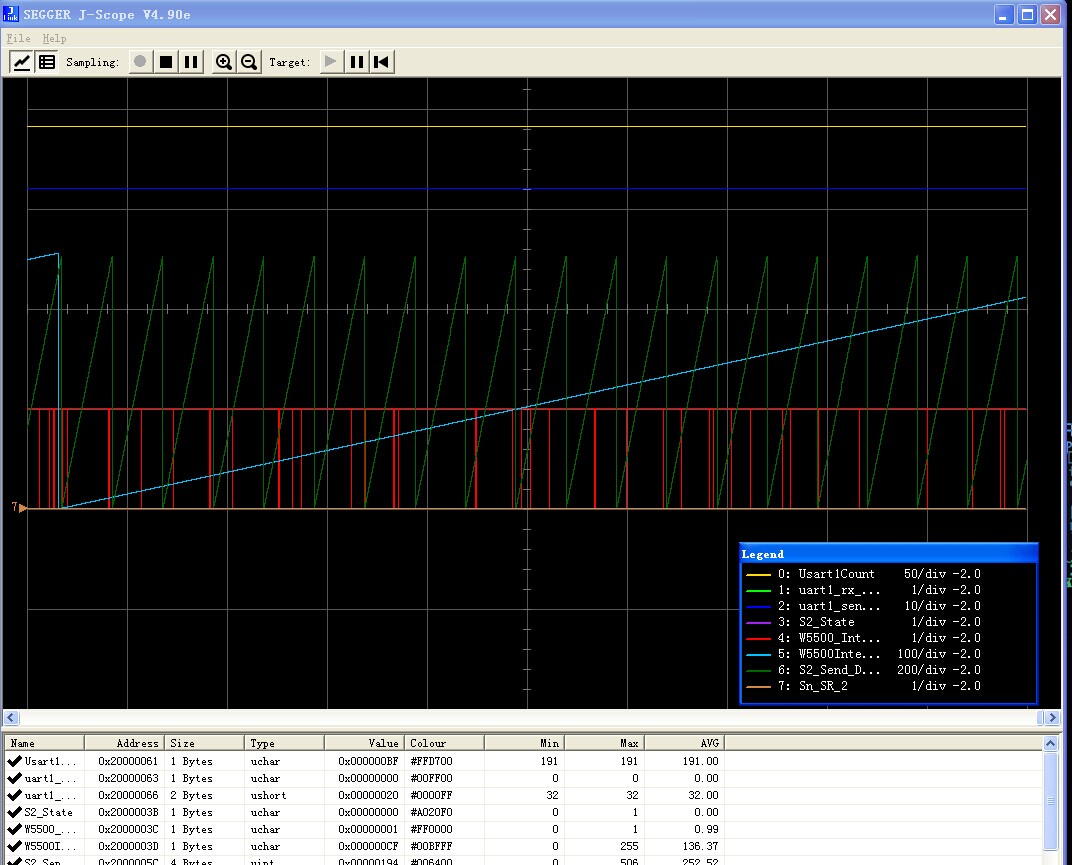
Task: Select legend entry 4: W5500_Int...
Action: [863, 638]
